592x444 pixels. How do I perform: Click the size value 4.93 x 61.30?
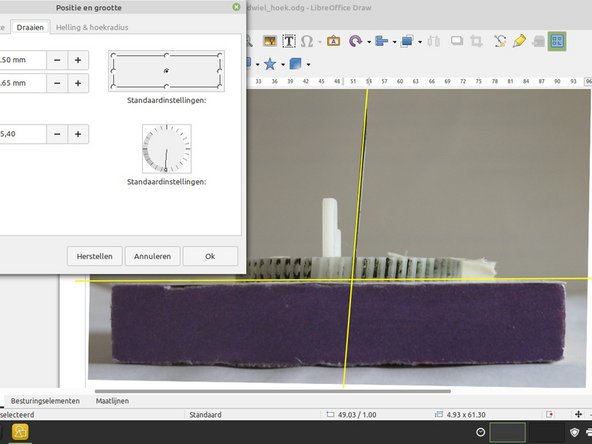(x=466, y=415)
